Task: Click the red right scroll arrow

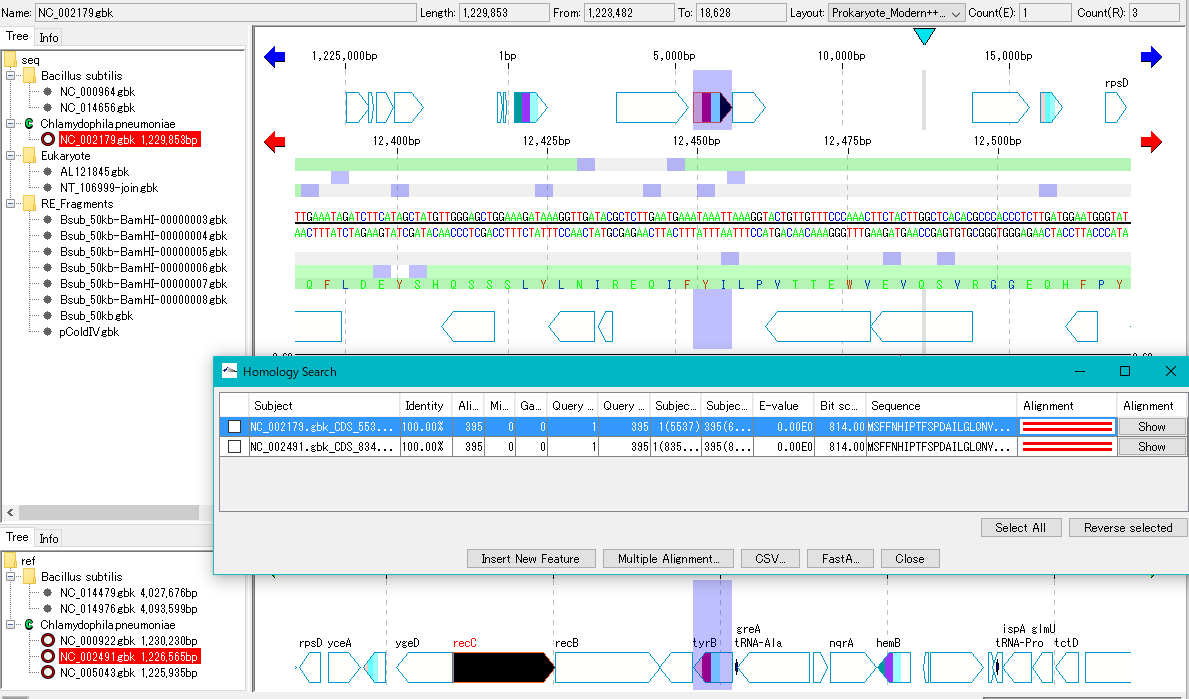Action: click(1151, 142)
